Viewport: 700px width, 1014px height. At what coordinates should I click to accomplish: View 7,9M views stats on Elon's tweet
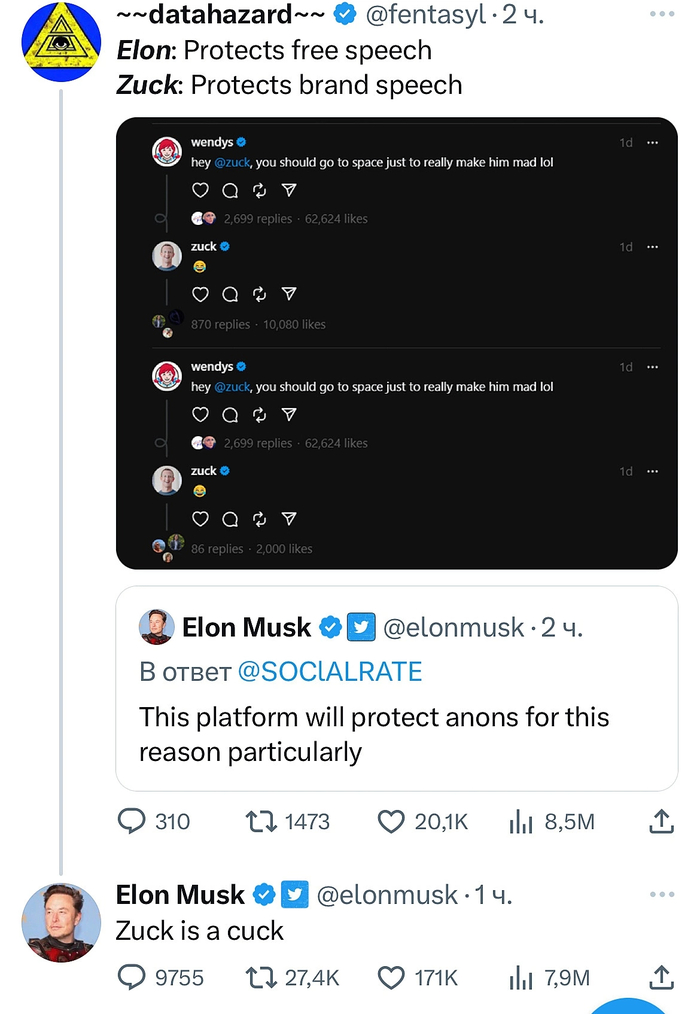521,977
